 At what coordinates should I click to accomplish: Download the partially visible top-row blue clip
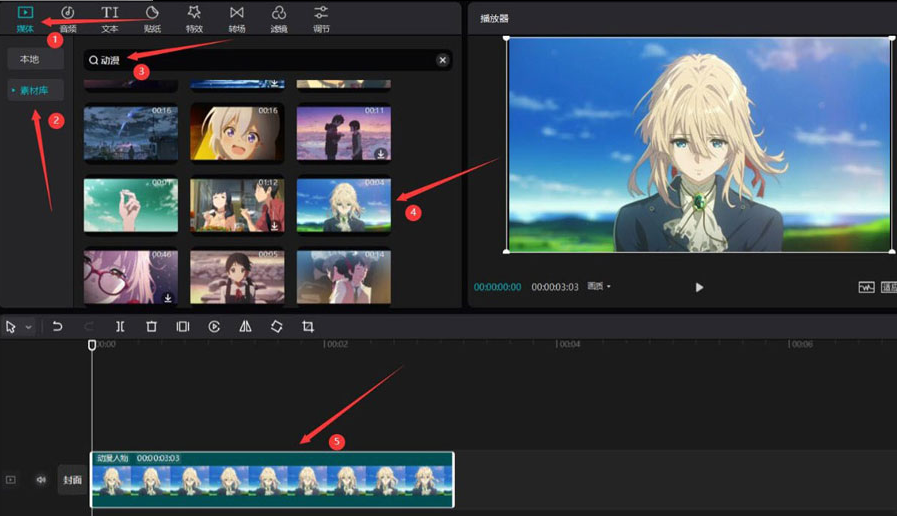[275, 83]
